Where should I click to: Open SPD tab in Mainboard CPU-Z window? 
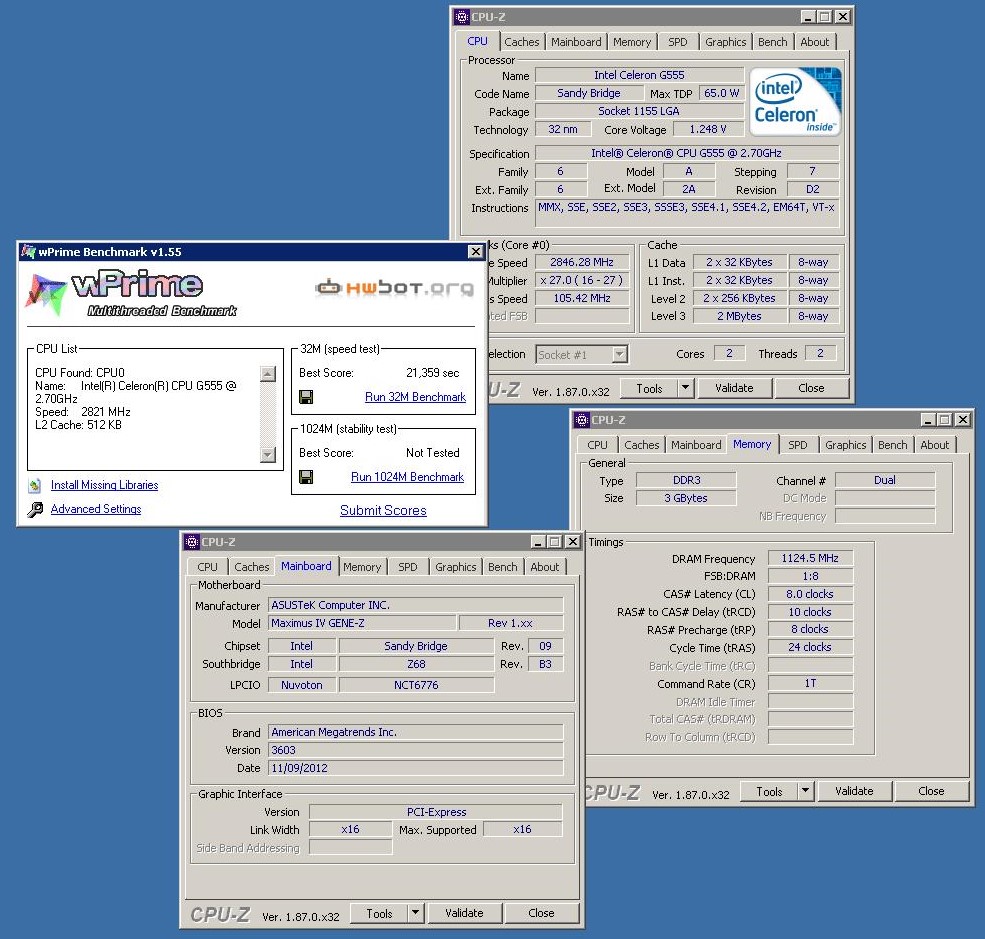(408, 567)
